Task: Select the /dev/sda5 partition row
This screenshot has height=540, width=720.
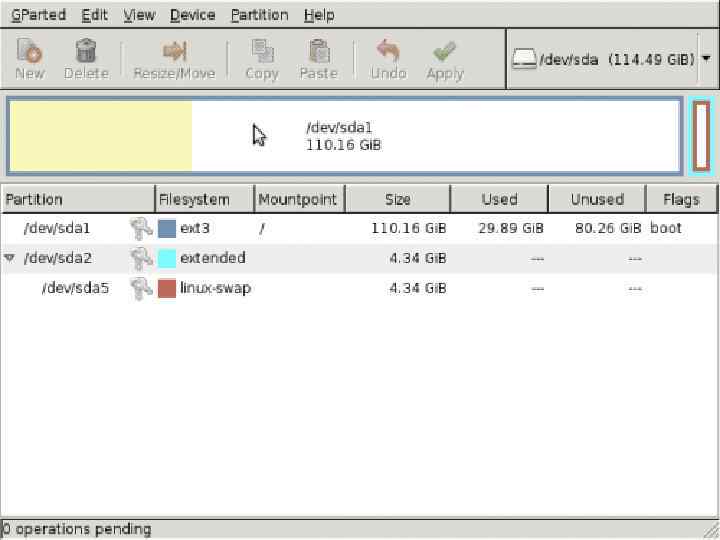Action: [359, 288]
